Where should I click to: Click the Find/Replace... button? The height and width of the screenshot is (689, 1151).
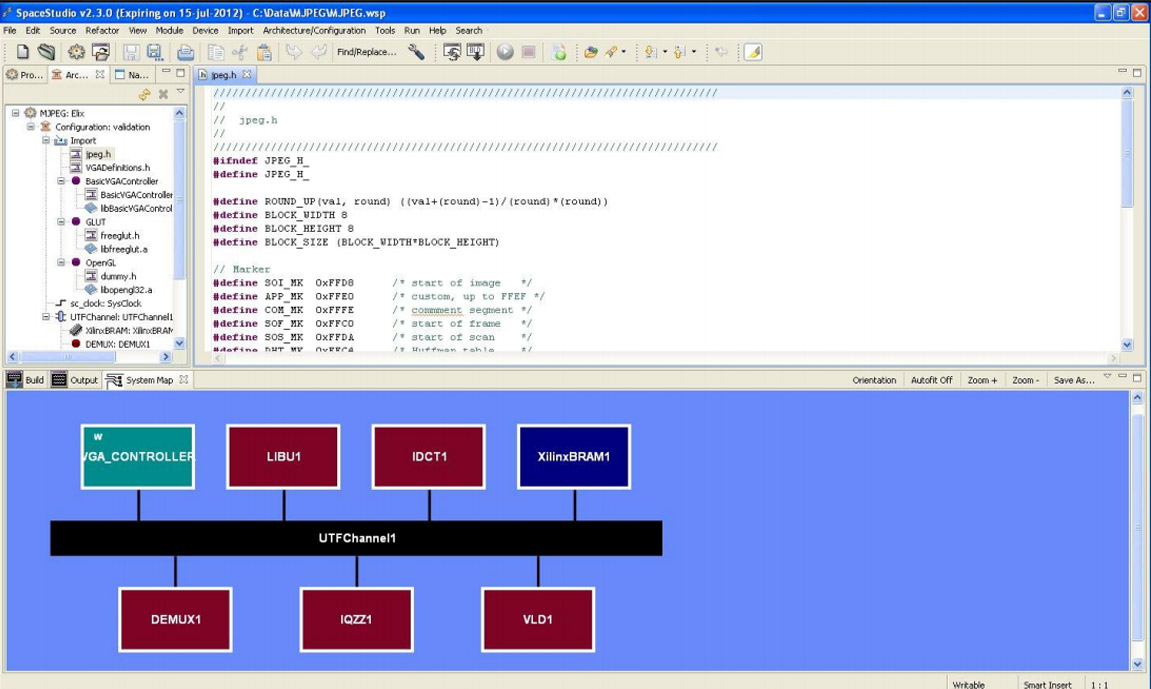coord(366,52)
